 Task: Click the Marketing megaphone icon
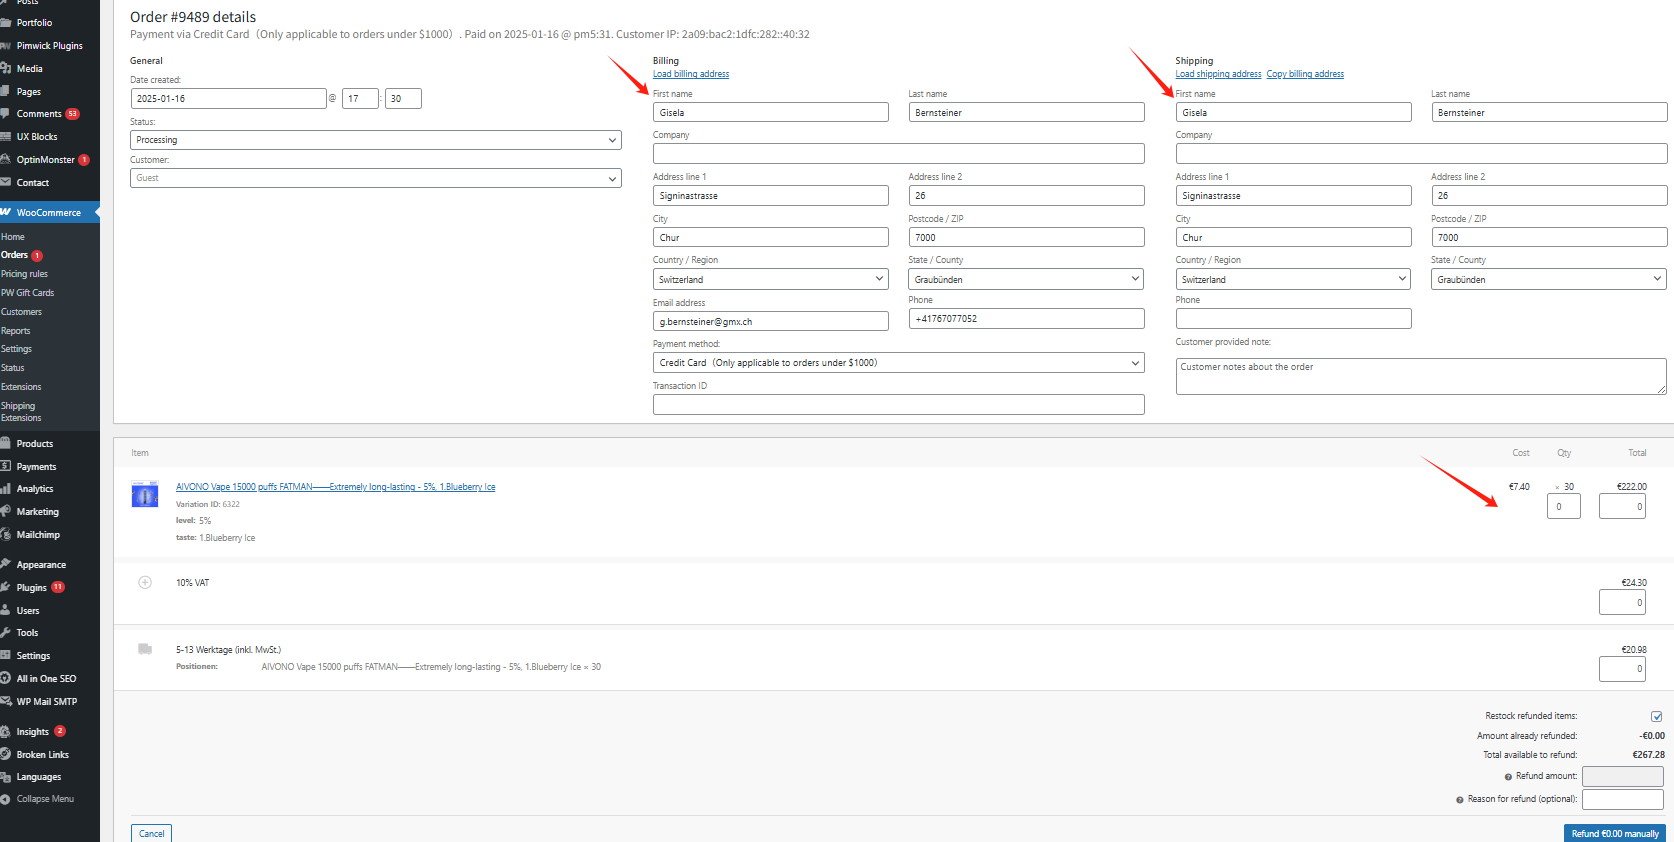coord(6,511)
